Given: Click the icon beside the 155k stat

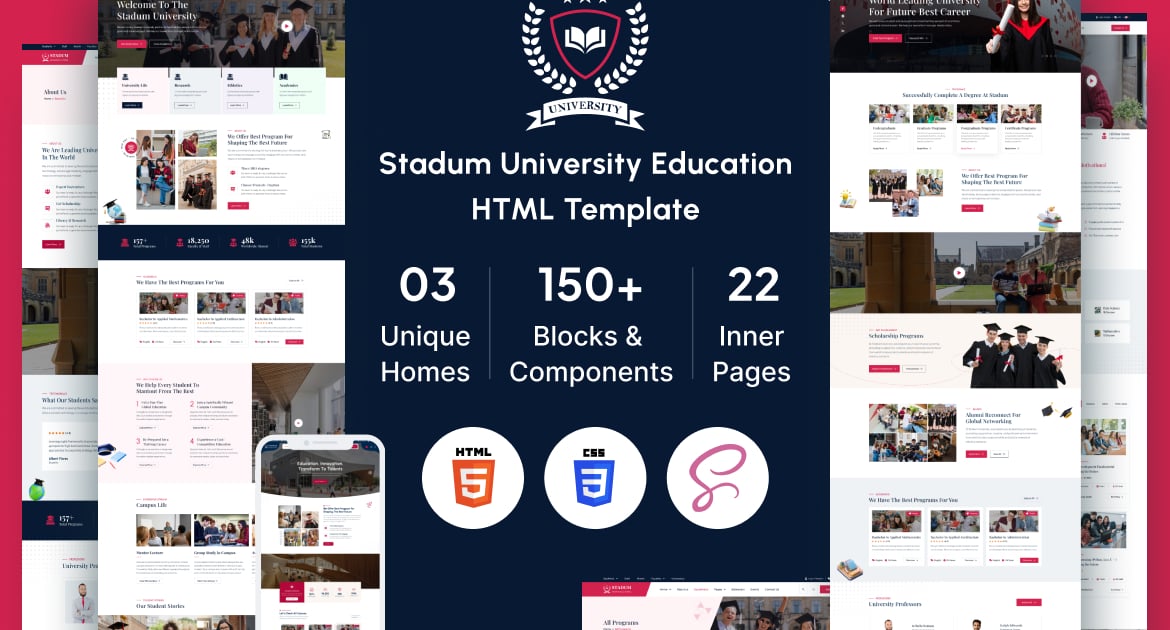Looking at the screenshot, I should pyautogui.click(x=292, y=243).
